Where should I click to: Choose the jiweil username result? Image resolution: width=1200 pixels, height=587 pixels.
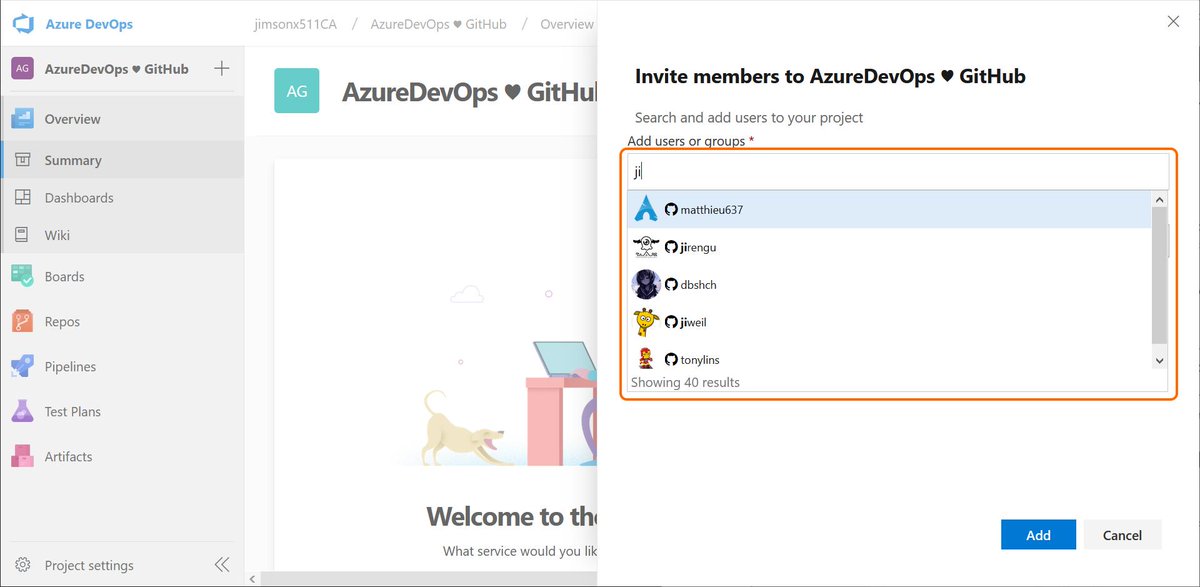click(x=693, y=322)
